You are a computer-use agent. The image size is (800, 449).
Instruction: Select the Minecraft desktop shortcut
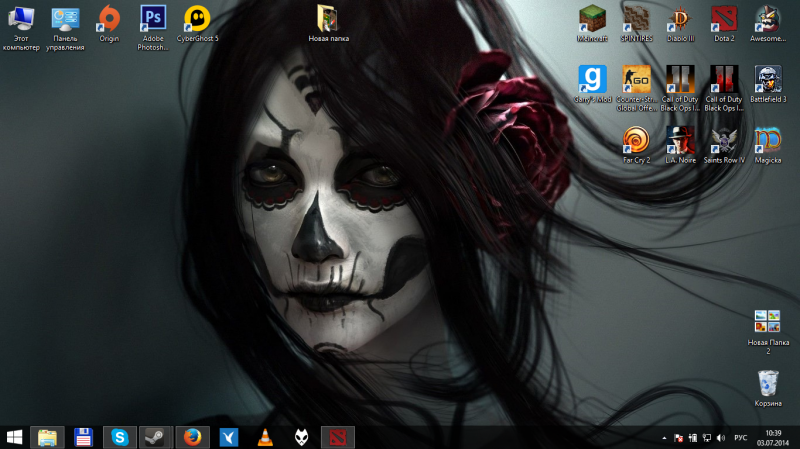(x=592, y=24)
